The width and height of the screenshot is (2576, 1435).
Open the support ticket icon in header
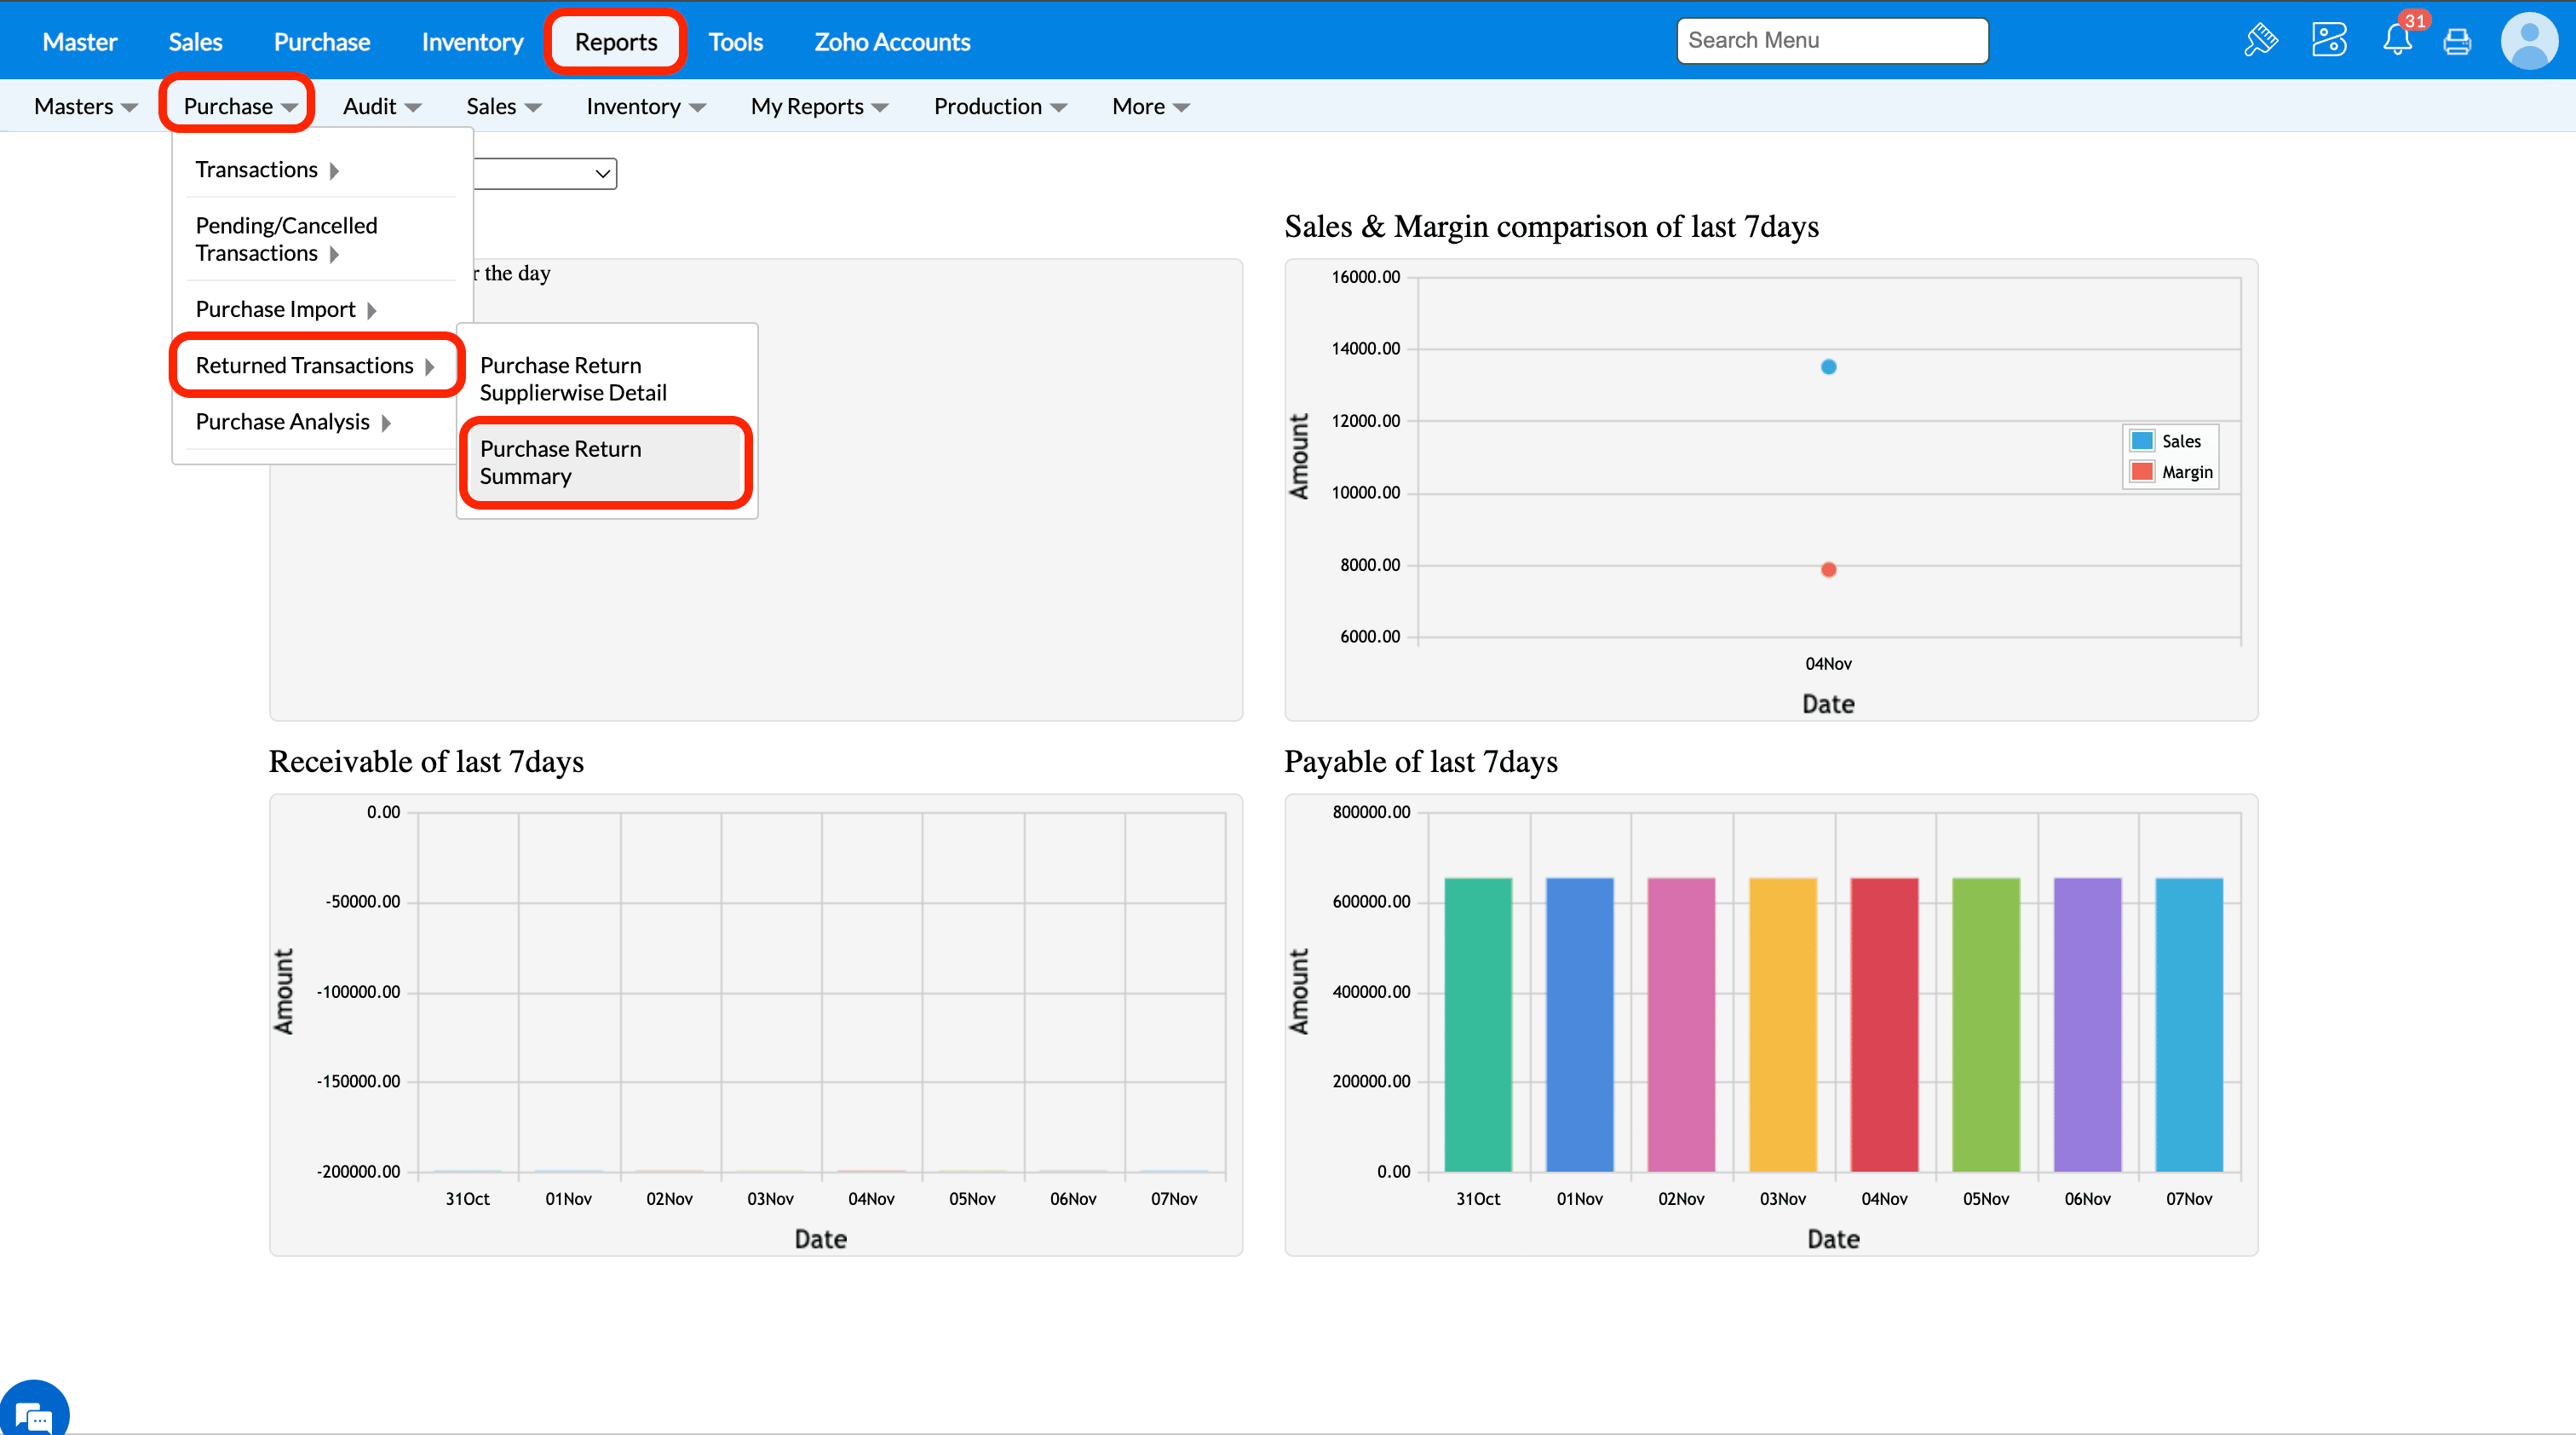2329,41
